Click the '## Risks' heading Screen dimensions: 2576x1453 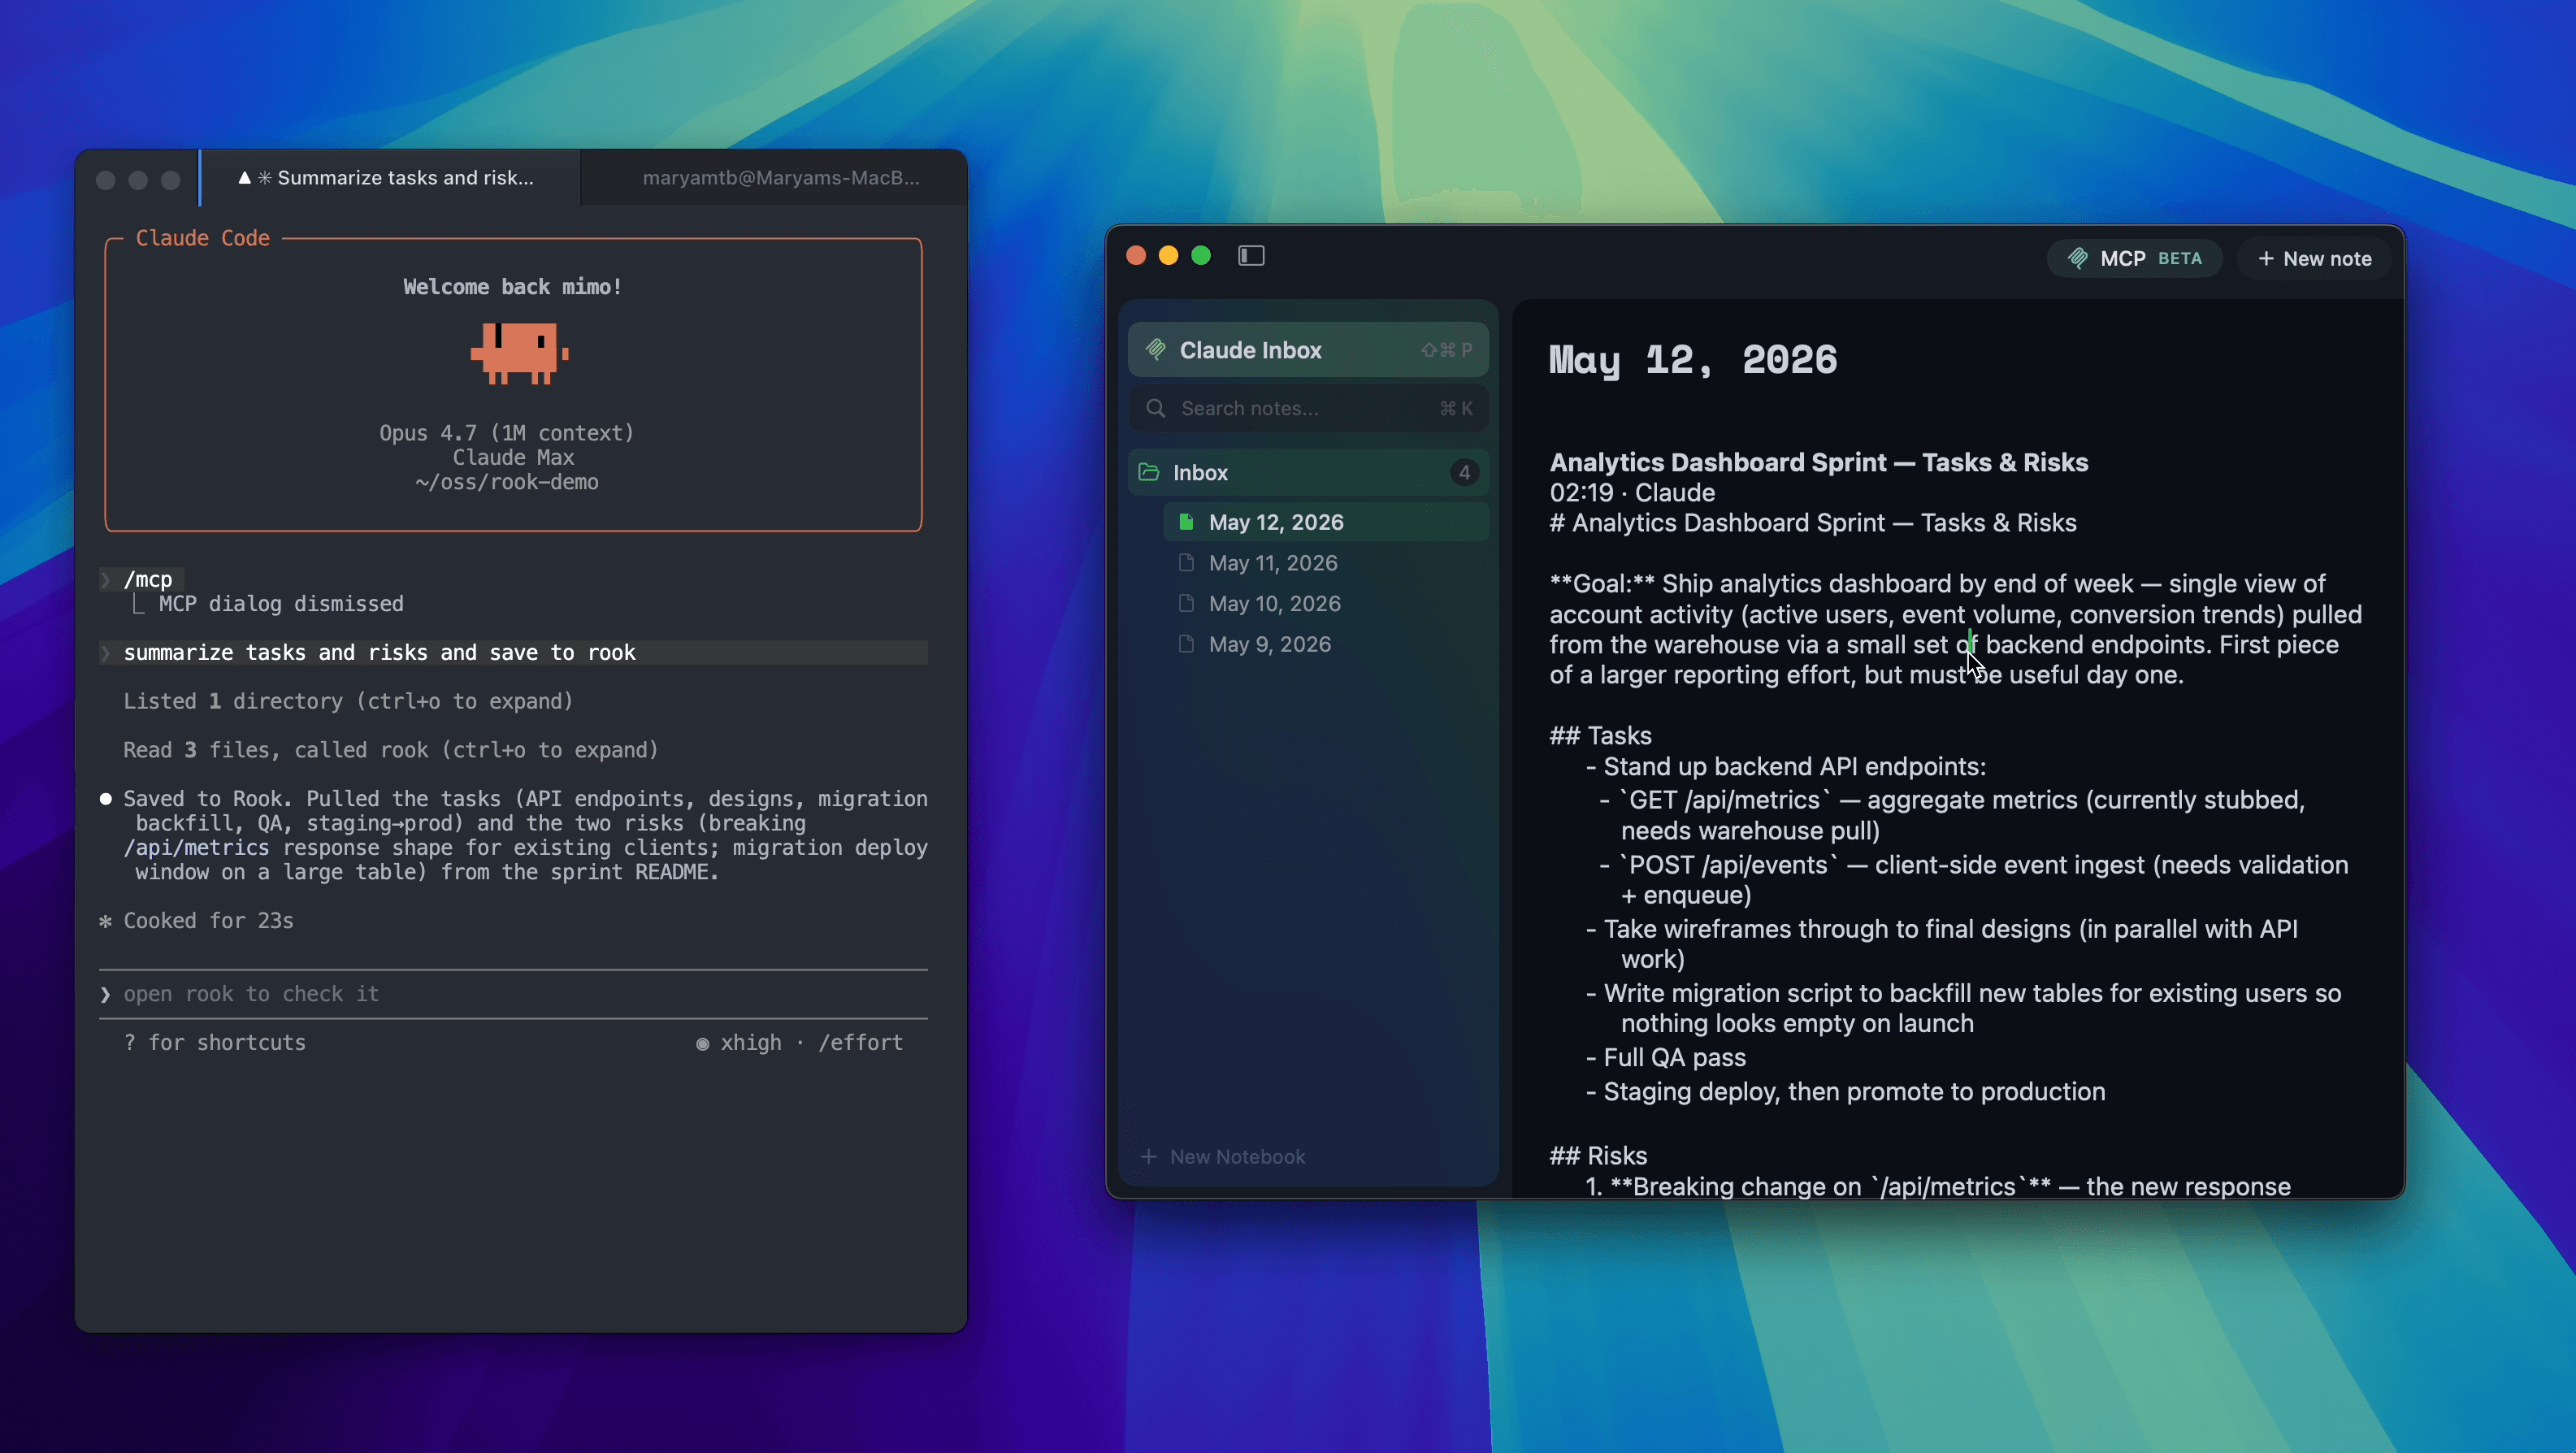click(1598, 1156)
